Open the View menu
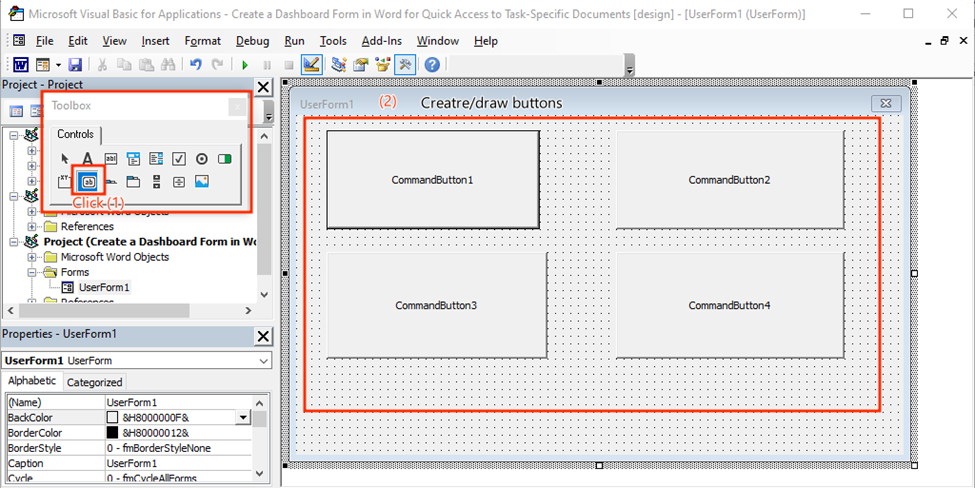This screenshot has width=975, height=488. tap(114, 41)
